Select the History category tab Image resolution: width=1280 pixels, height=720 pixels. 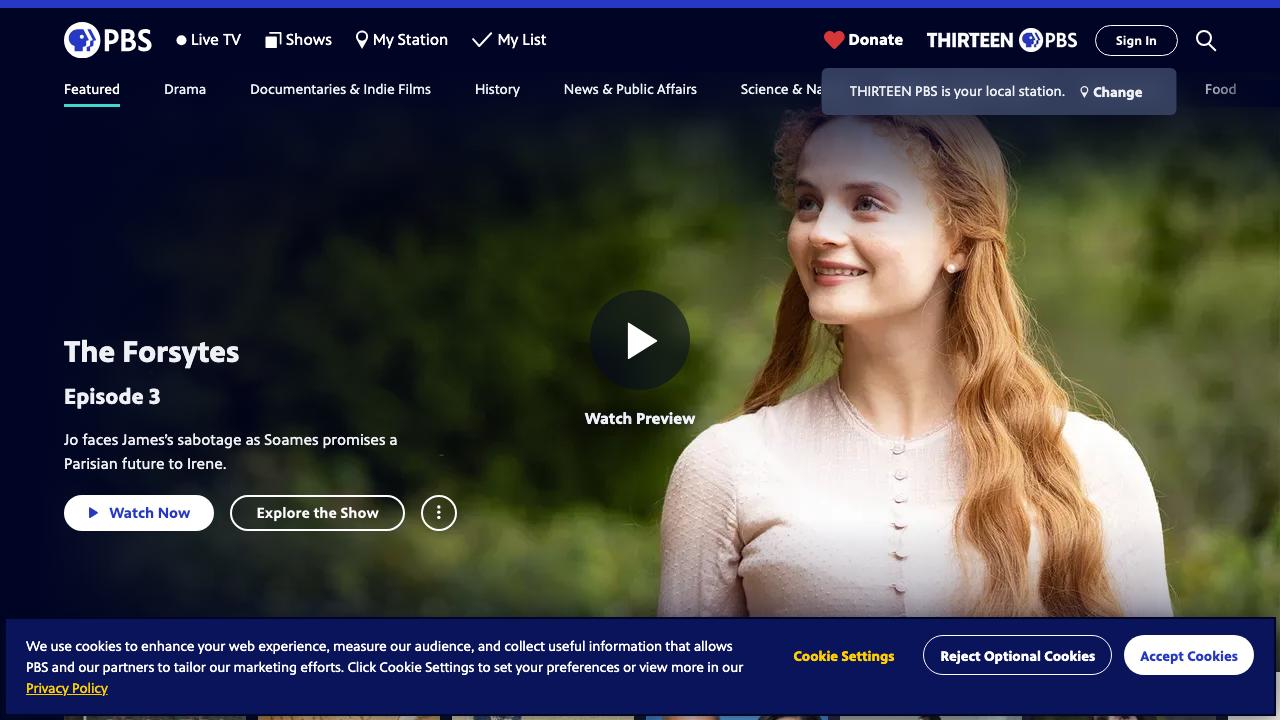[x=497, y=89]
